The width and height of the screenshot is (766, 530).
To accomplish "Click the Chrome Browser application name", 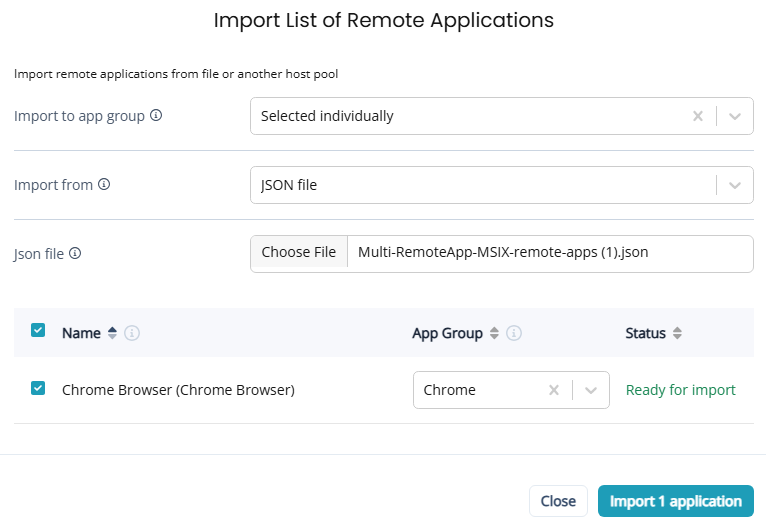I will point(178,390).
